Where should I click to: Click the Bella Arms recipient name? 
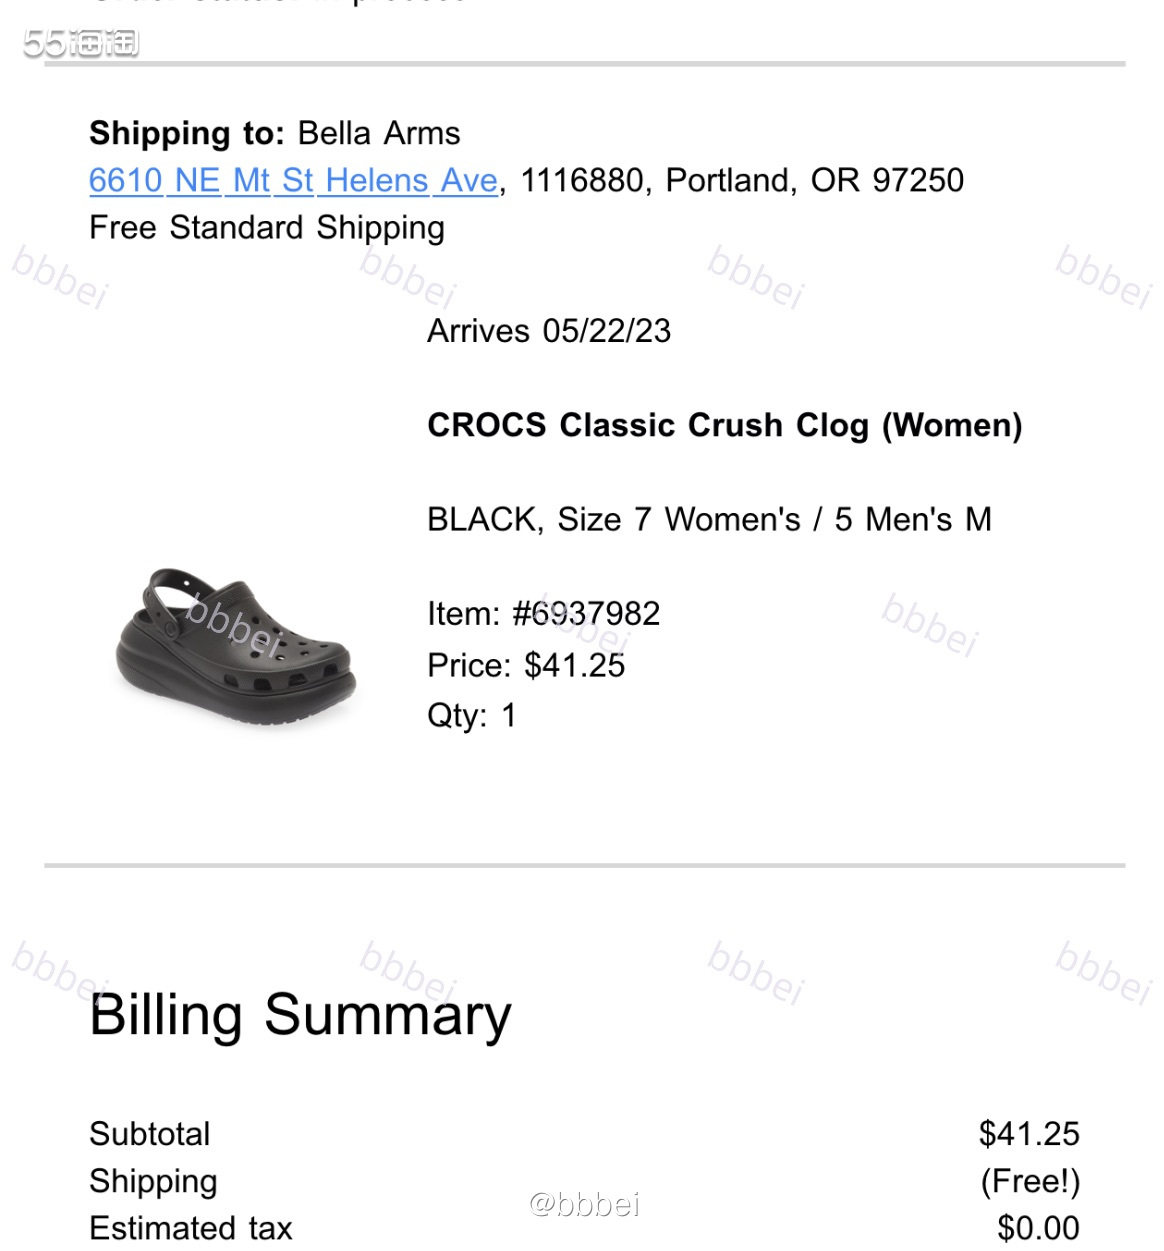click(x=379, y=133)
